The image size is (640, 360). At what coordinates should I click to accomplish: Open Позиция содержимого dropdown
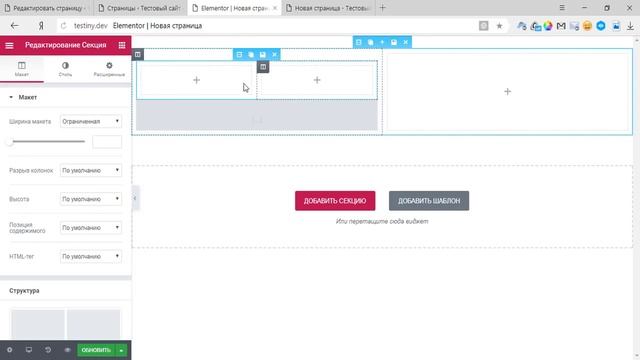click(91, 227)
